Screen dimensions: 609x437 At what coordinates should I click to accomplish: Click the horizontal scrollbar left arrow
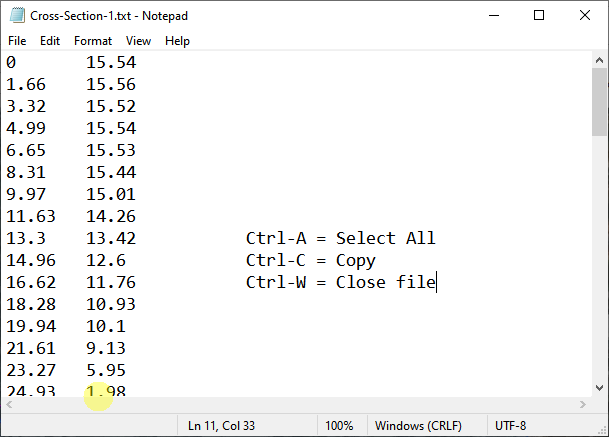[10, 404]
